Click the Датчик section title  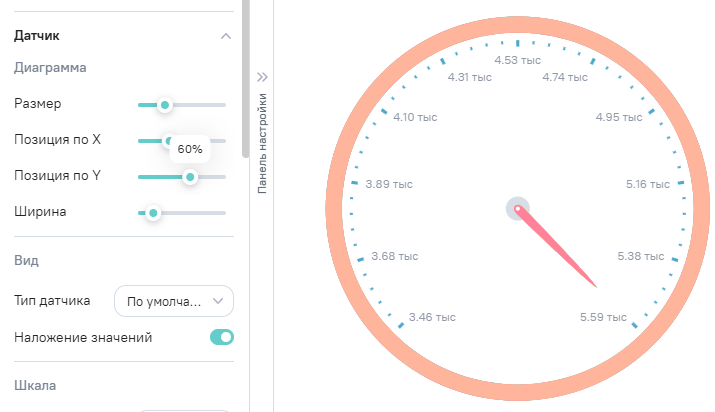tap(37, 36)
